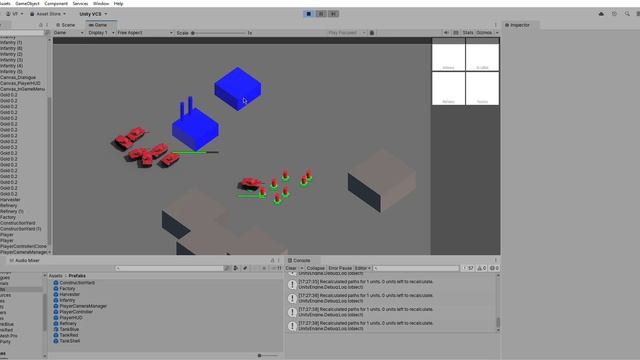The height and width of the screenshot is (360, 640).
Task: Click the Assets breadcrumb in Project
Action: [56, 276]
